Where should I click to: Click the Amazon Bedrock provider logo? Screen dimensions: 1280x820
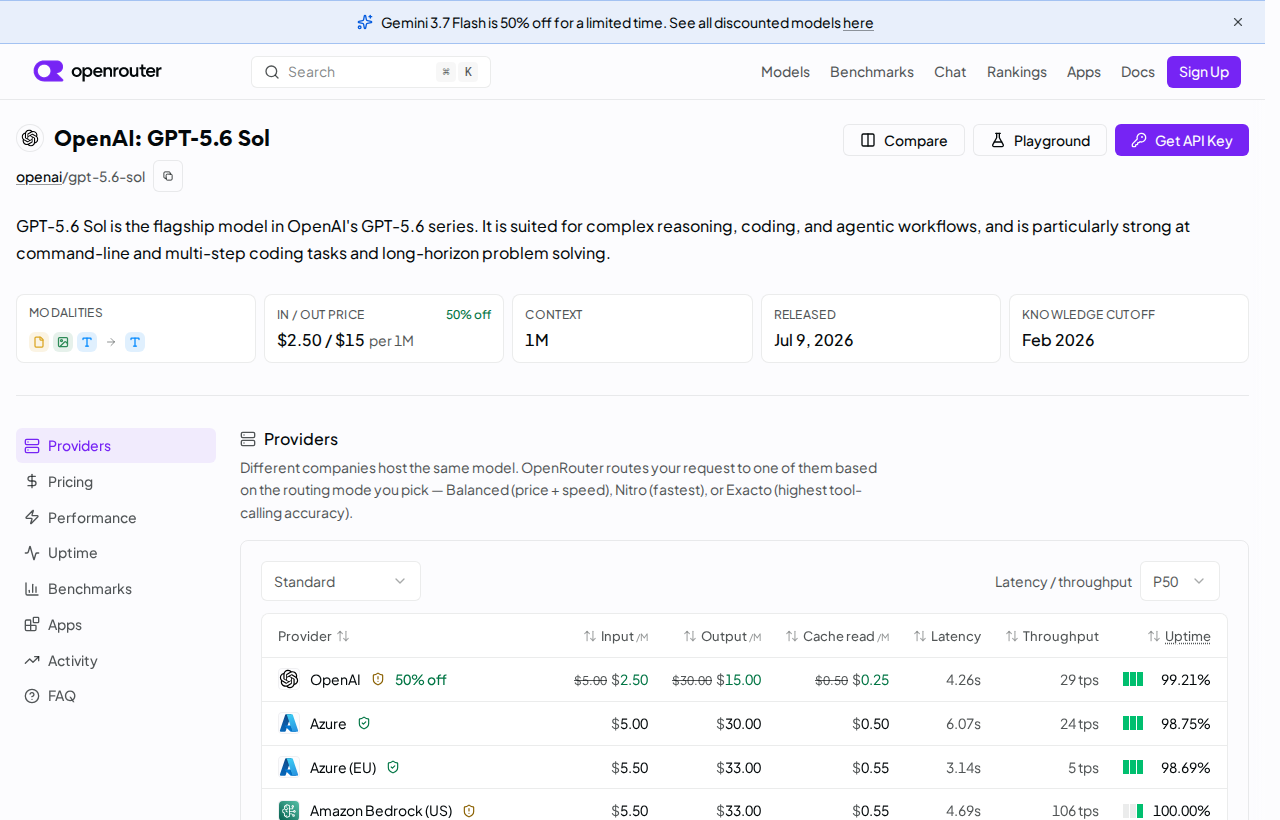click(x=289, y=810)
